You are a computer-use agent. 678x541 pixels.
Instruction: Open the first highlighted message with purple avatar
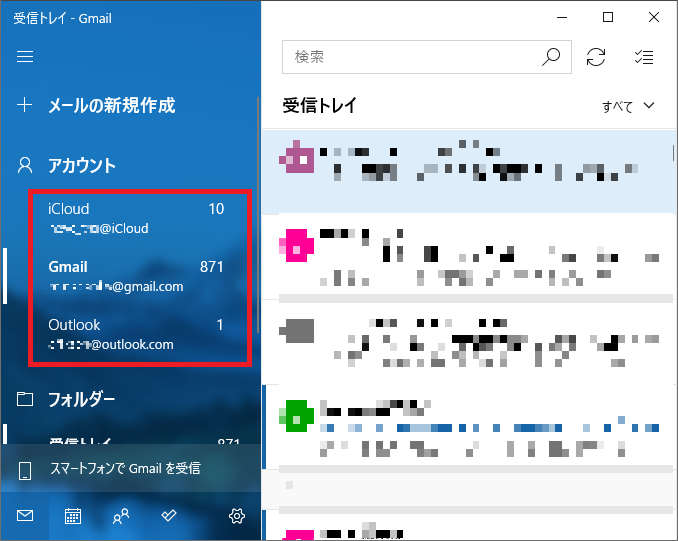468,171
